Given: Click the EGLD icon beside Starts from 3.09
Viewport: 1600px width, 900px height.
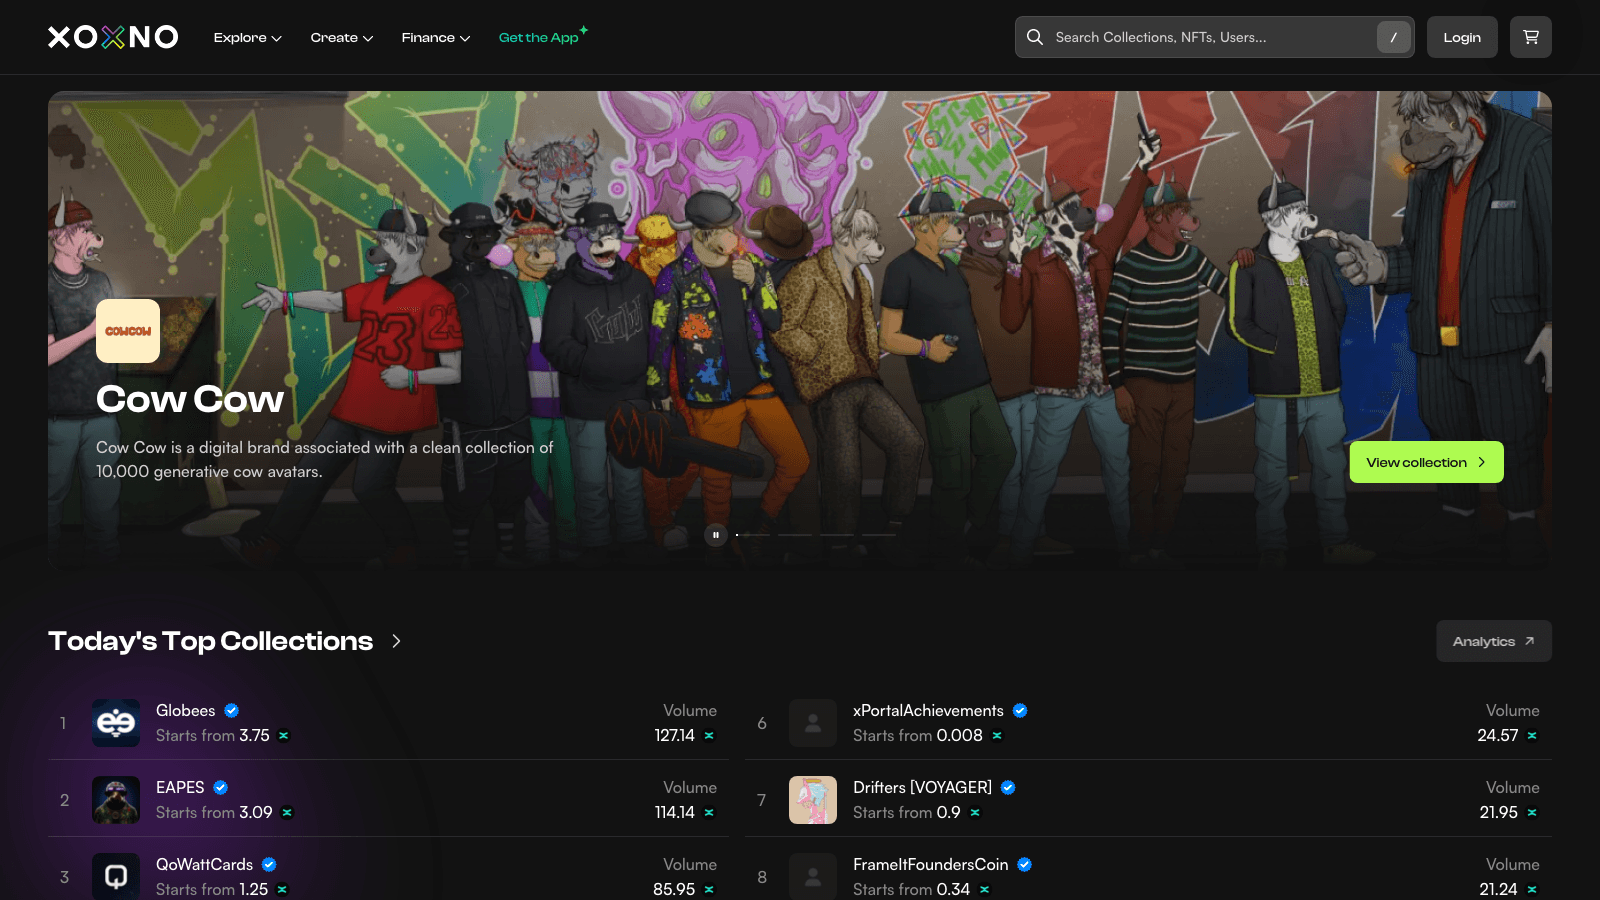Looking at the screenshot, I should click(x=287, y=812).
